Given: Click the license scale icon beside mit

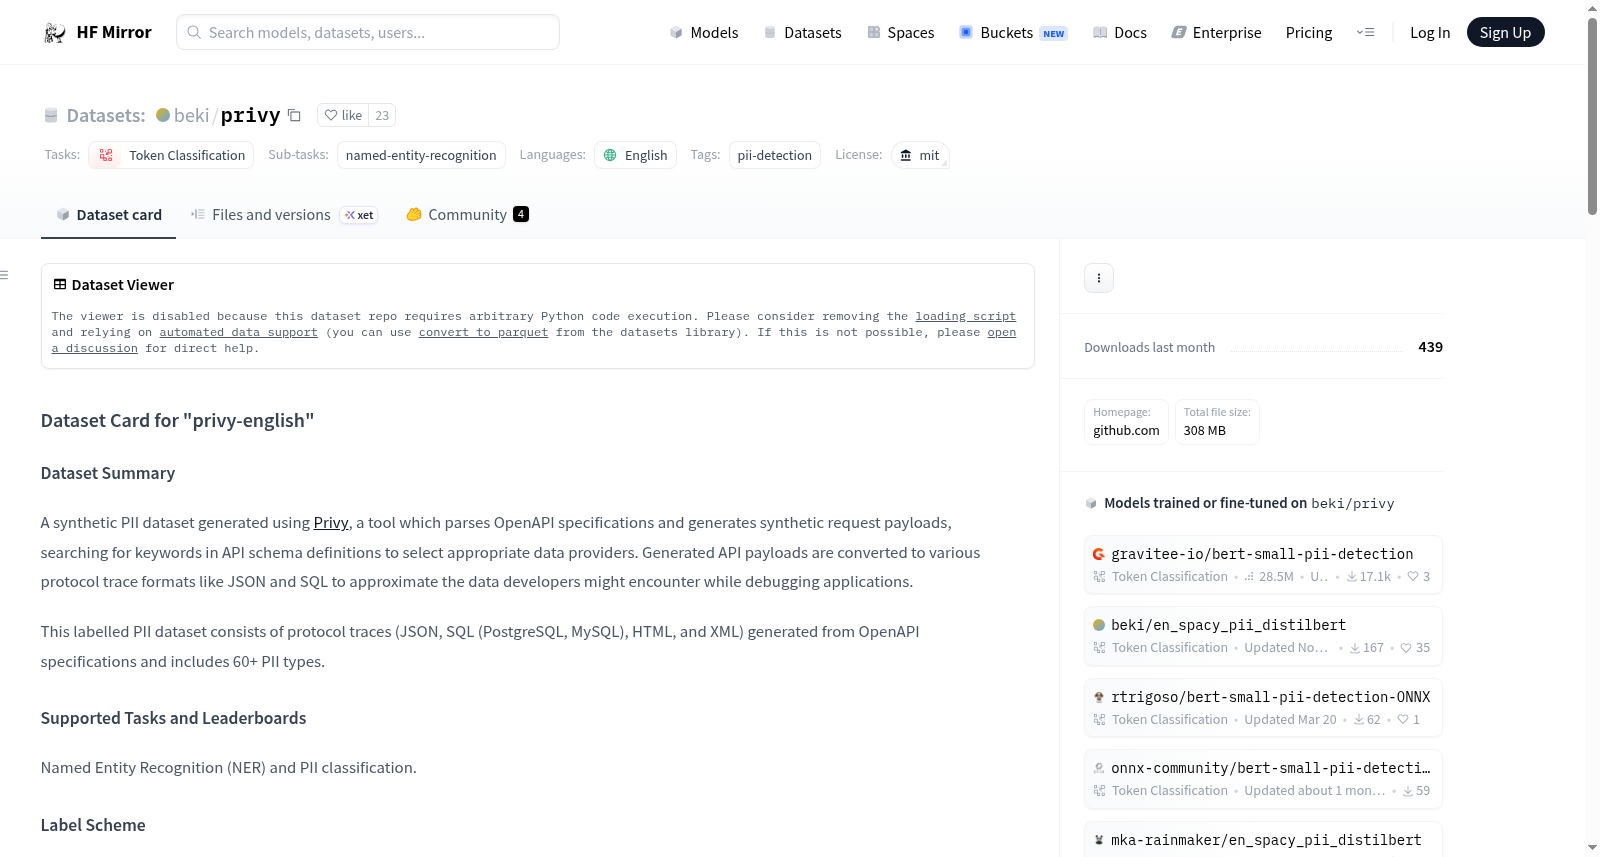Looking at the screenshot, I should point(906,155).
